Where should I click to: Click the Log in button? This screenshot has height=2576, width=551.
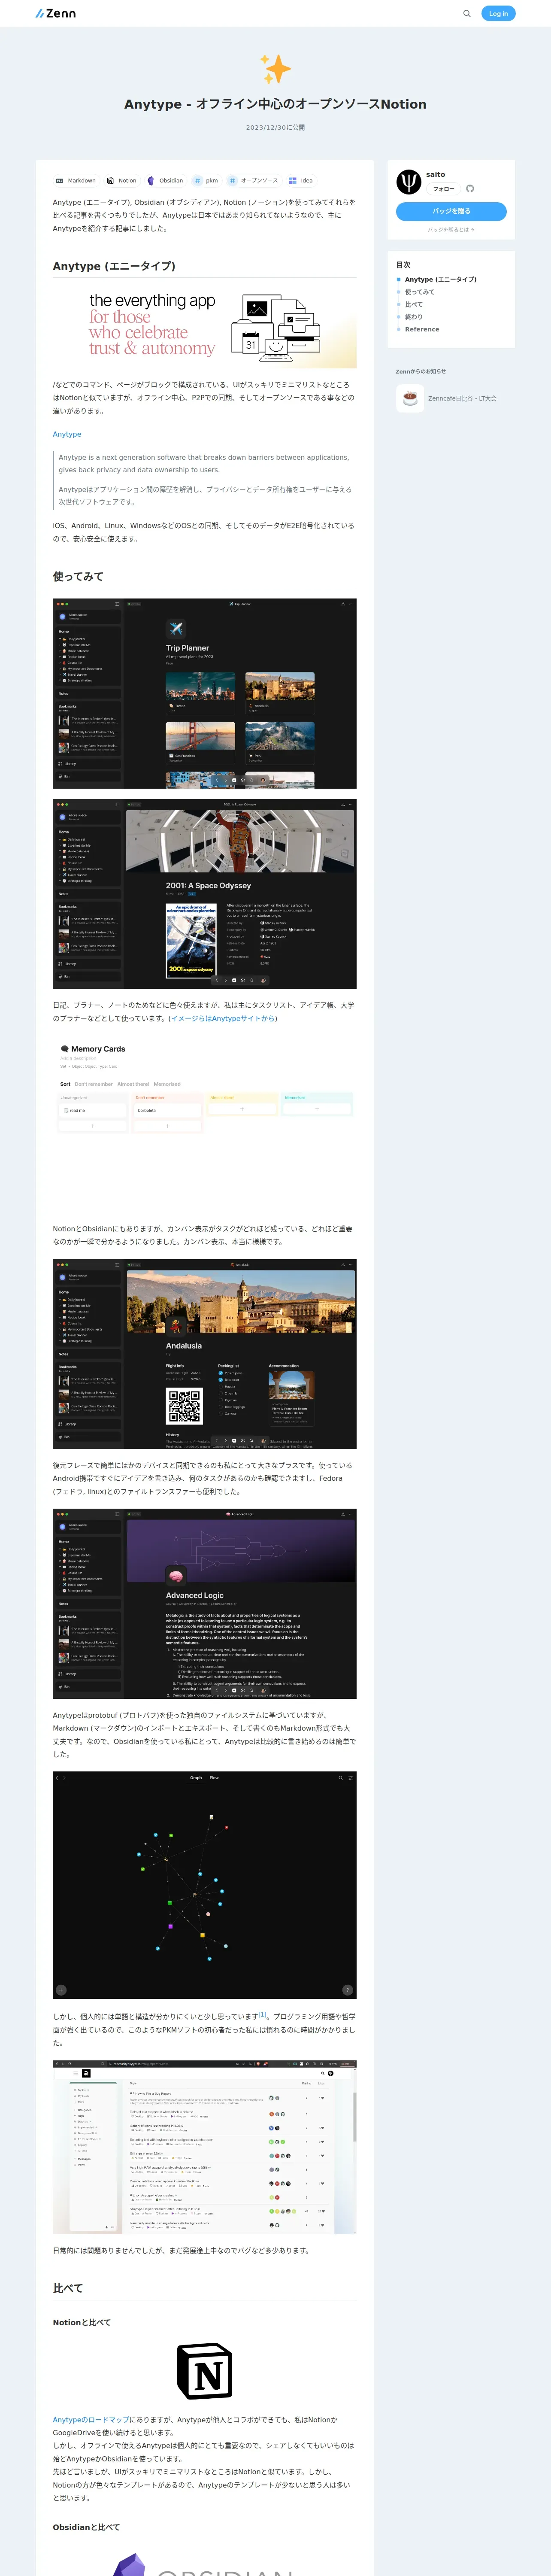pyautogui.click(x=498, y=13)
